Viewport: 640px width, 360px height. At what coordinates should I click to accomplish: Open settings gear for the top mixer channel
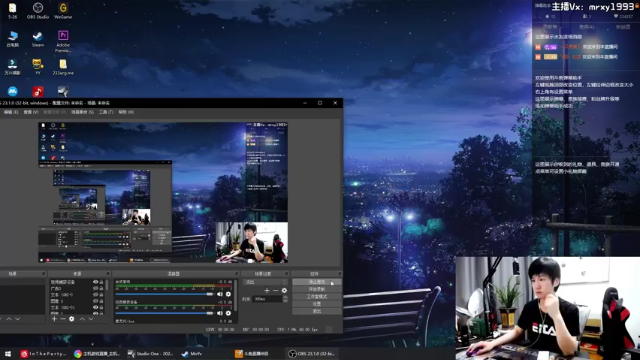pos(228,294)
